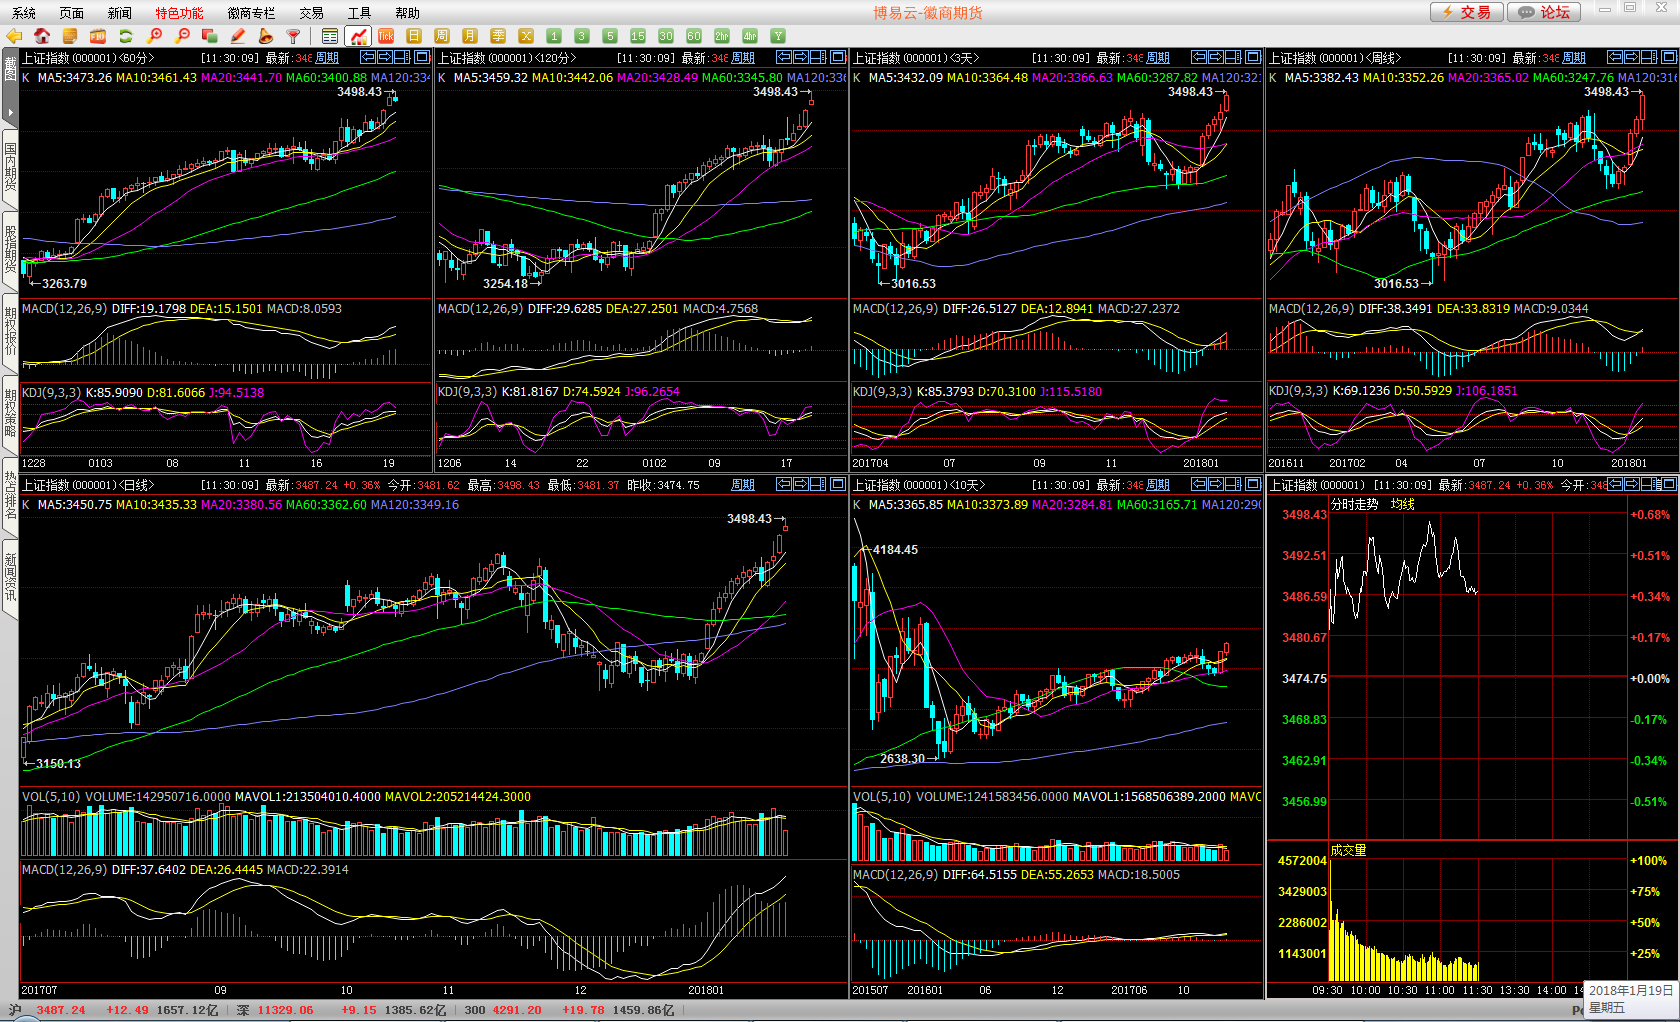Click the 深 11329.06 status bar index

click(275, 1010)
